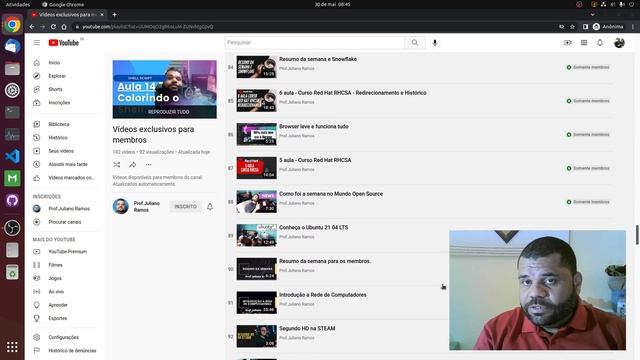Go to the YouTube logo home link
640x360 pixels.
(x=64, y=42)
